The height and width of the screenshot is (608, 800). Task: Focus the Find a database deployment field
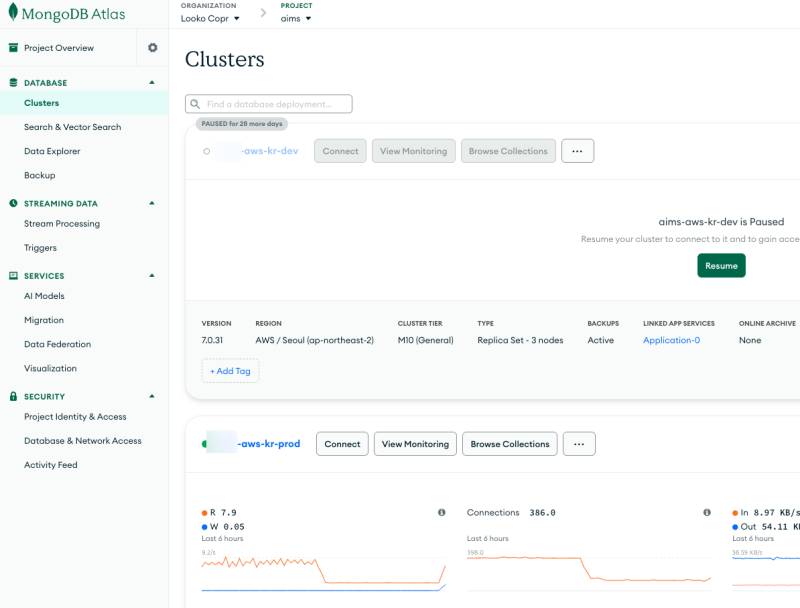tap(275, 104)
